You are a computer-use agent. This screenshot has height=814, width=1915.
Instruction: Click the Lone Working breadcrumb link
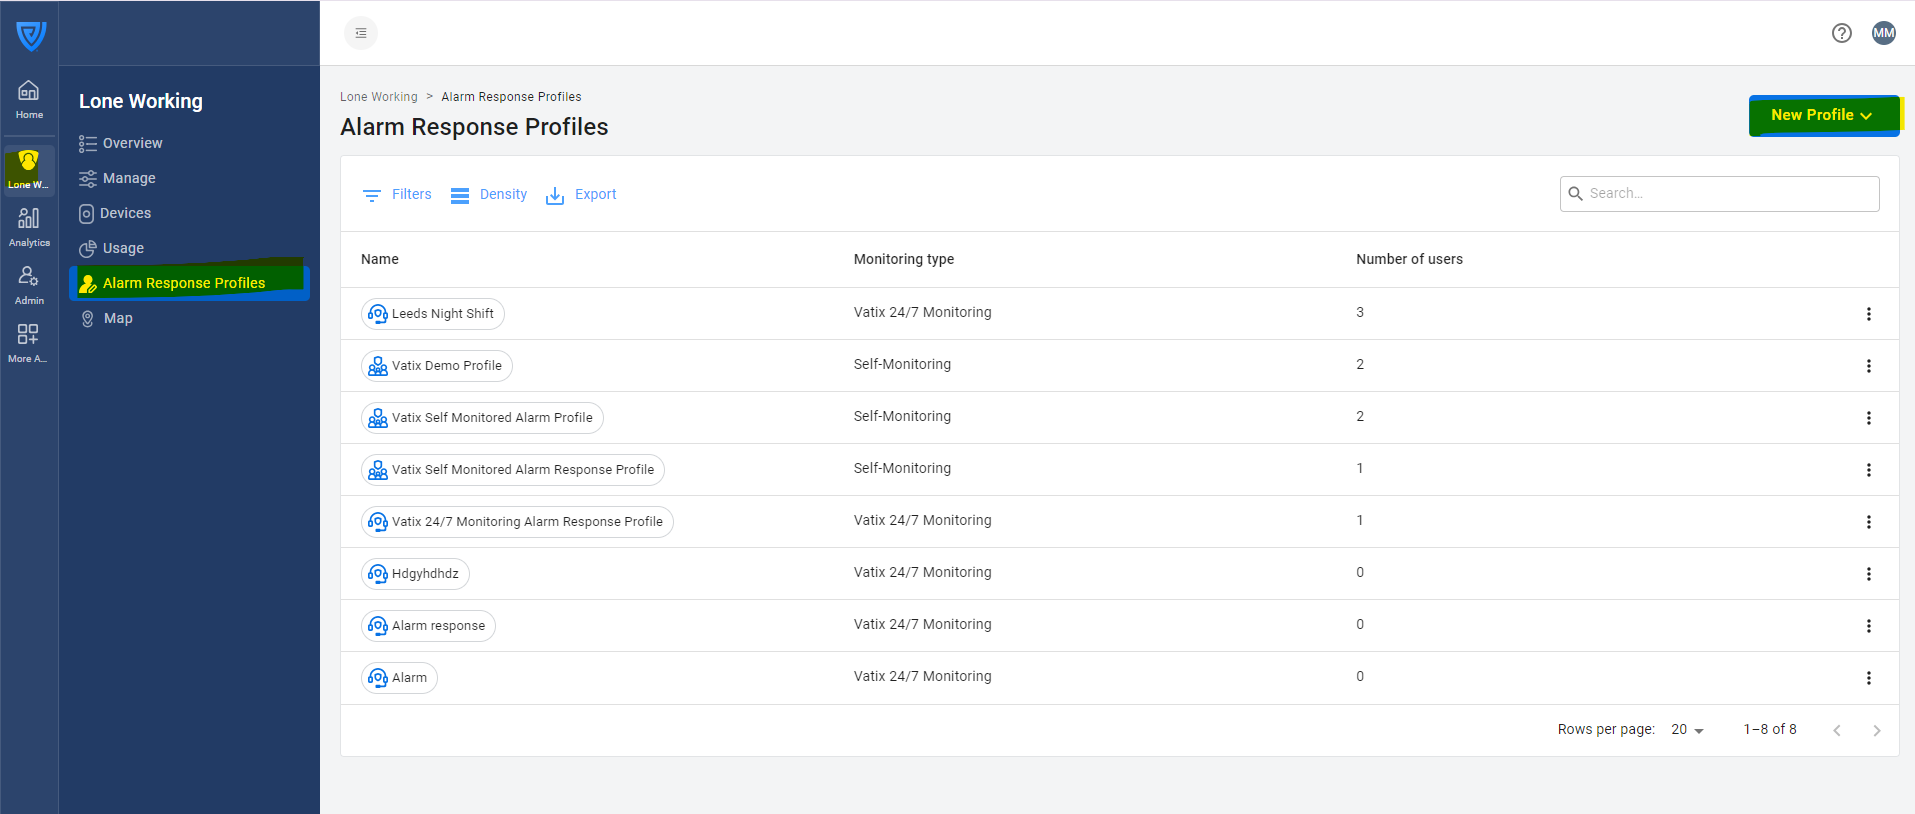pos(378,97)
